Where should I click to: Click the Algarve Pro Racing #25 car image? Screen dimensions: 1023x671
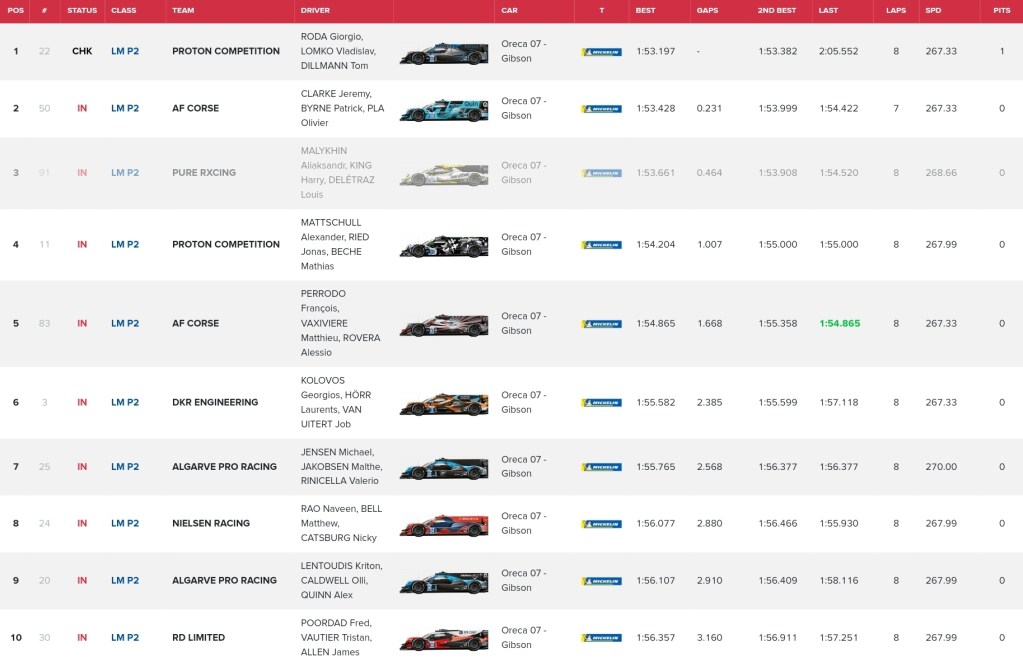click(x=444, y=469)
